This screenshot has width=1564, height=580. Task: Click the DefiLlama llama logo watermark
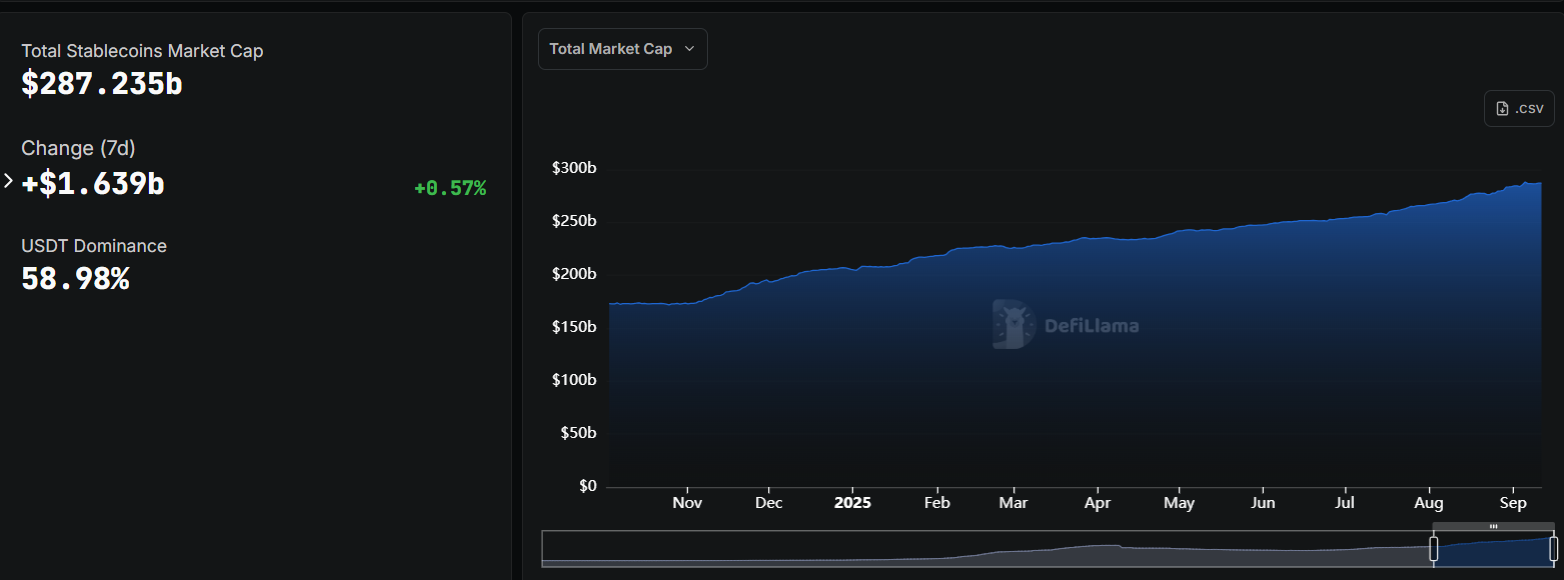(x=1013, y=325)
